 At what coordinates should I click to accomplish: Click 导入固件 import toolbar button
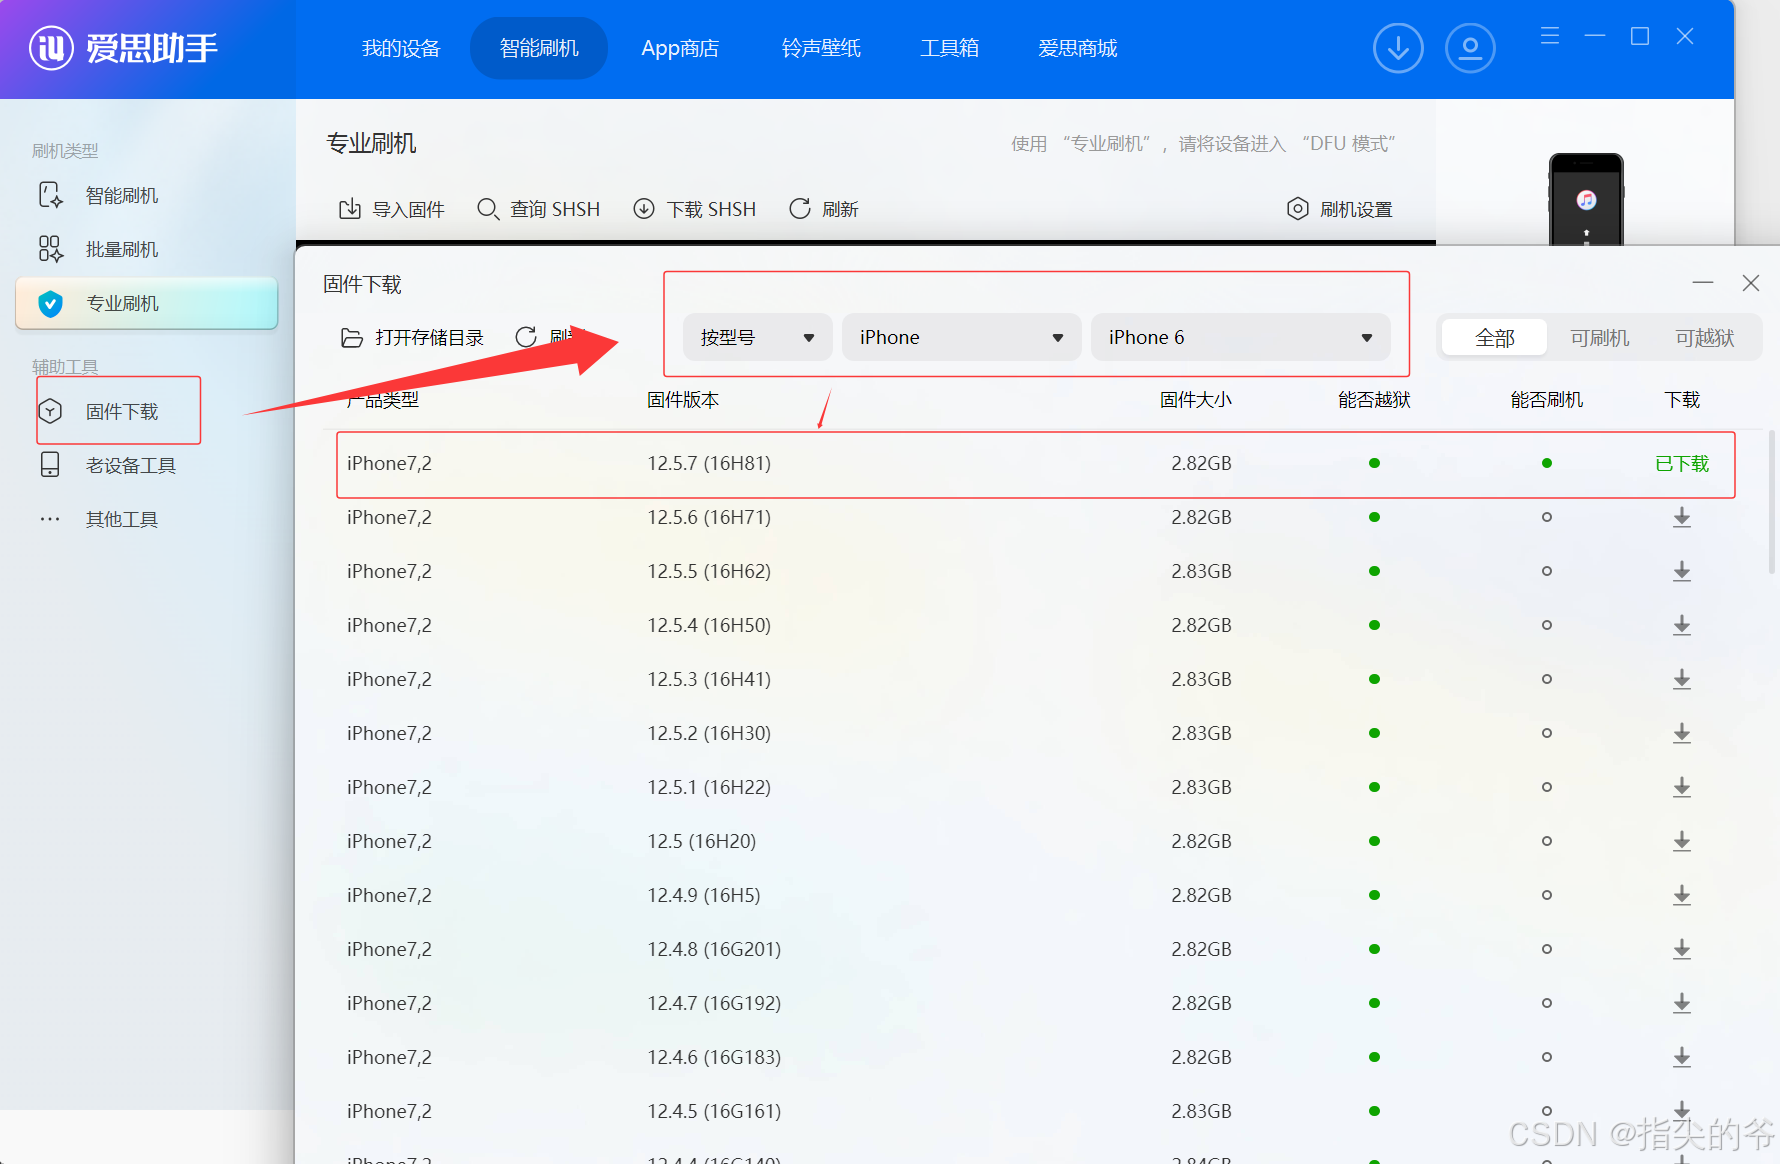(x=391, y=209)
